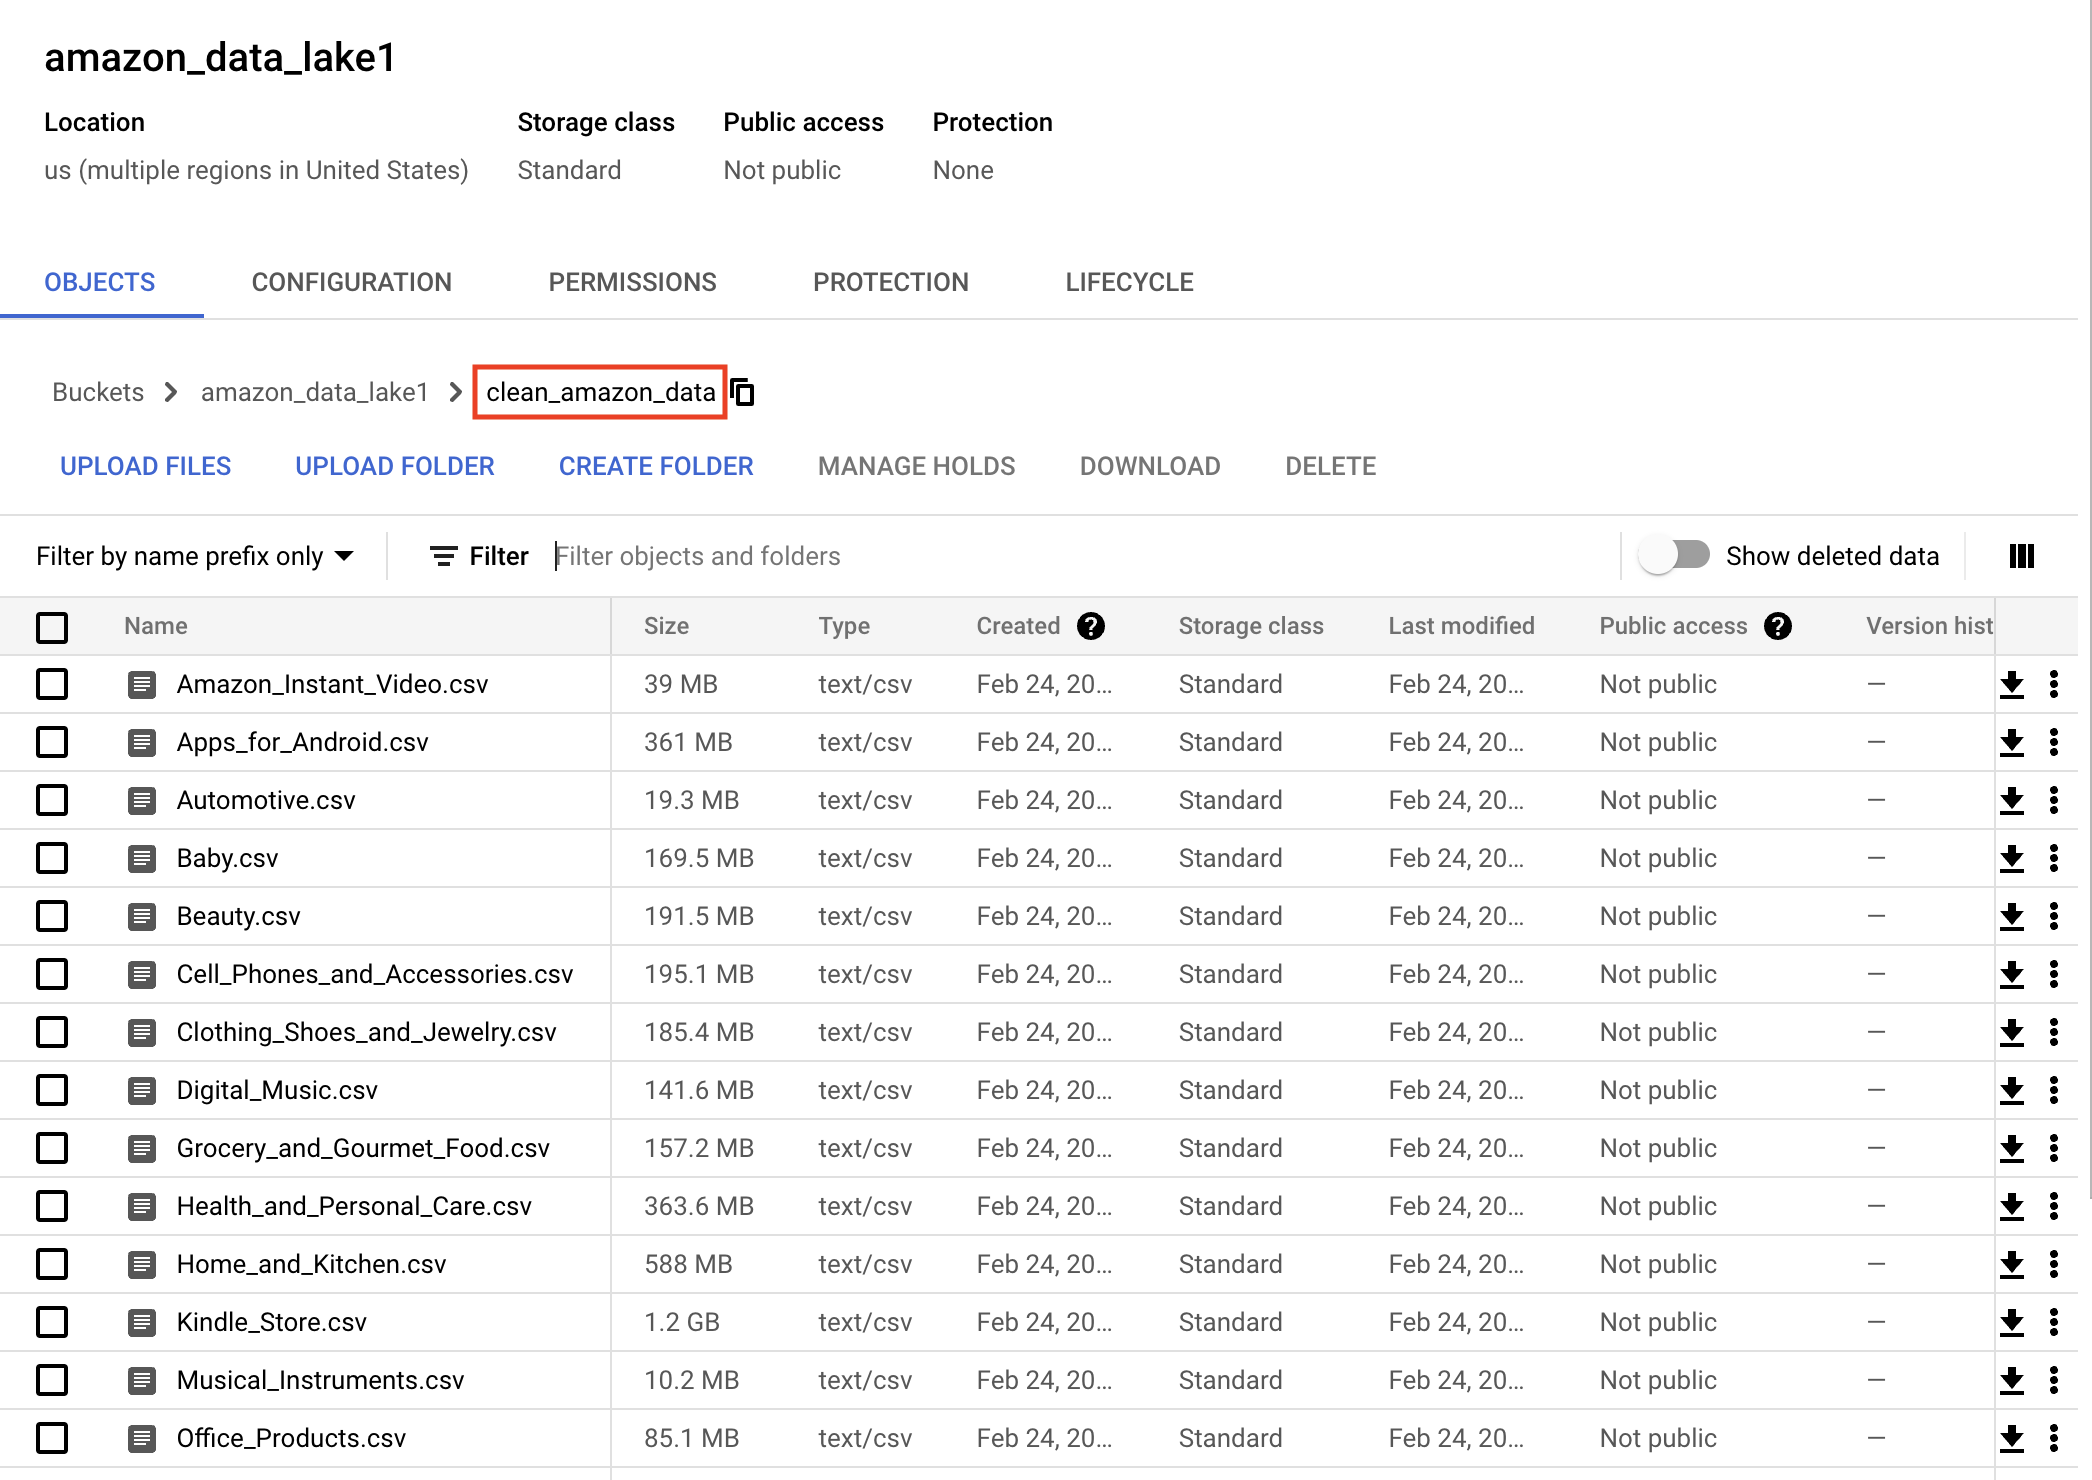2092x1480 pixels.
Task: Click the Create Folder button
Action: [x=656, y=466]
